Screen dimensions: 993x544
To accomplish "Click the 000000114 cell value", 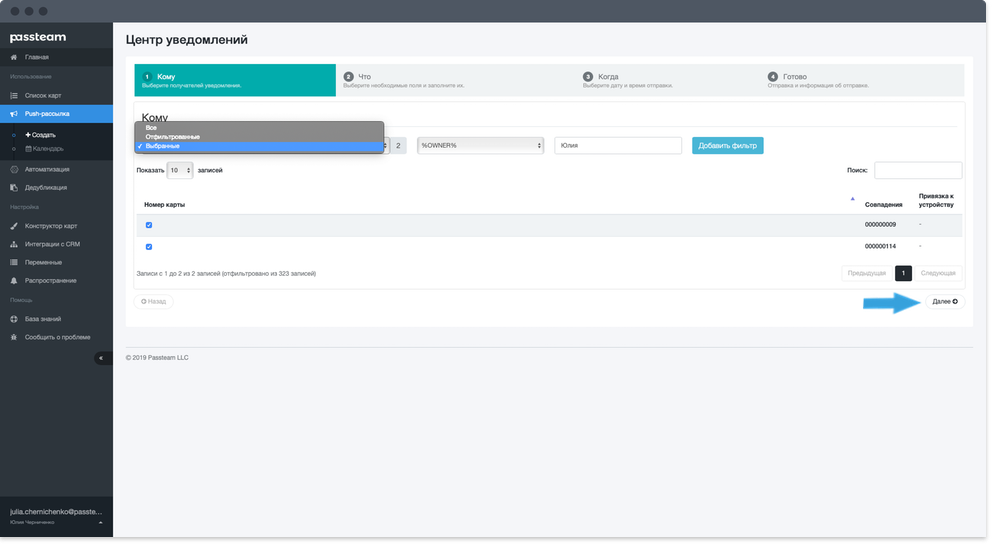I will coord(880,246).
